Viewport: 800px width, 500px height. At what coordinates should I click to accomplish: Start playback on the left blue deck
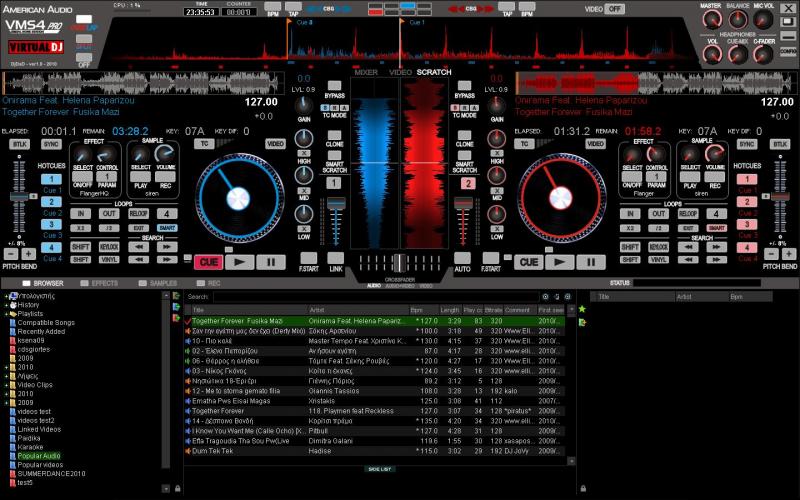[240, 262]
